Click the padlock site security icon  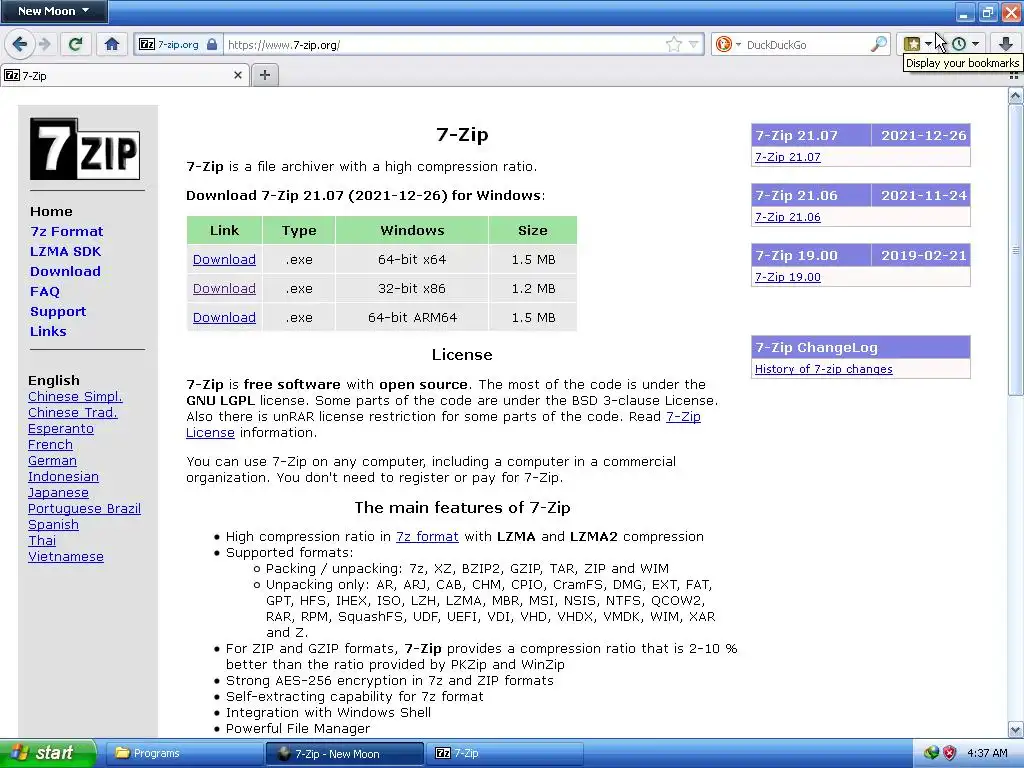pos(212,44)
